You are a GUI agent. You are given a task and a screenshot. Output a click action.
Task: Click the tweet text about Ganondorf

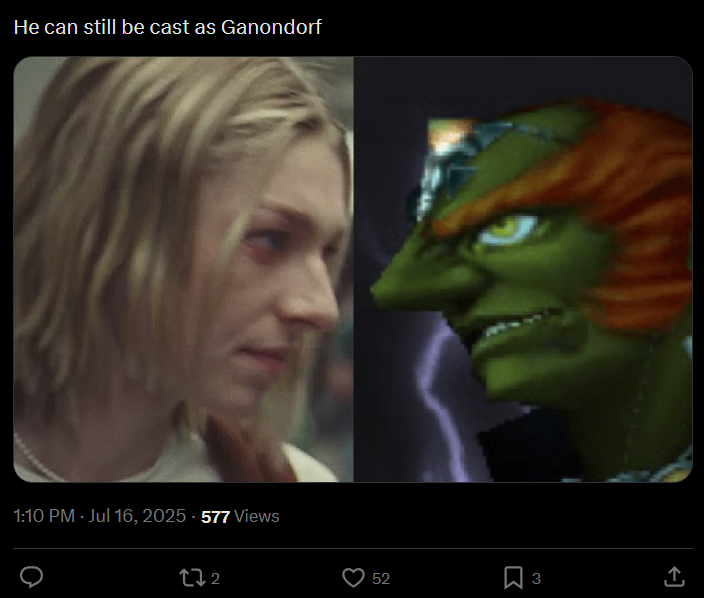pyautogui.click(x=167, y=27)
